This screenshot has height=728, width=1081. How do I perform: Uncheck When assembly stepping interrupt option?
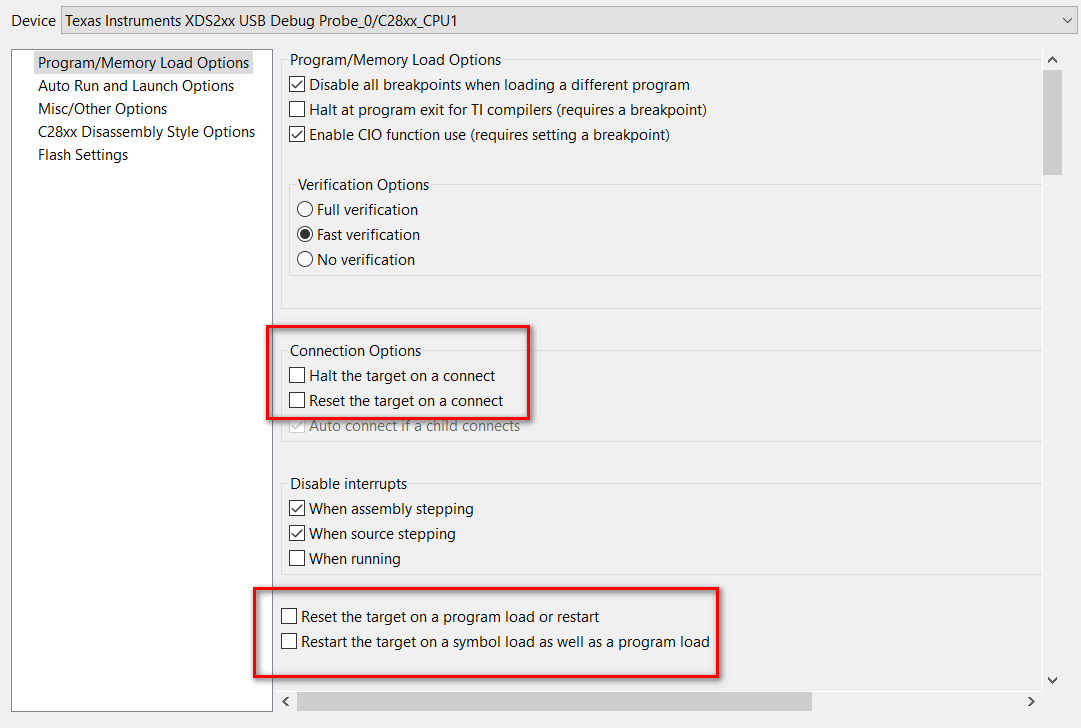click(297, 509)
